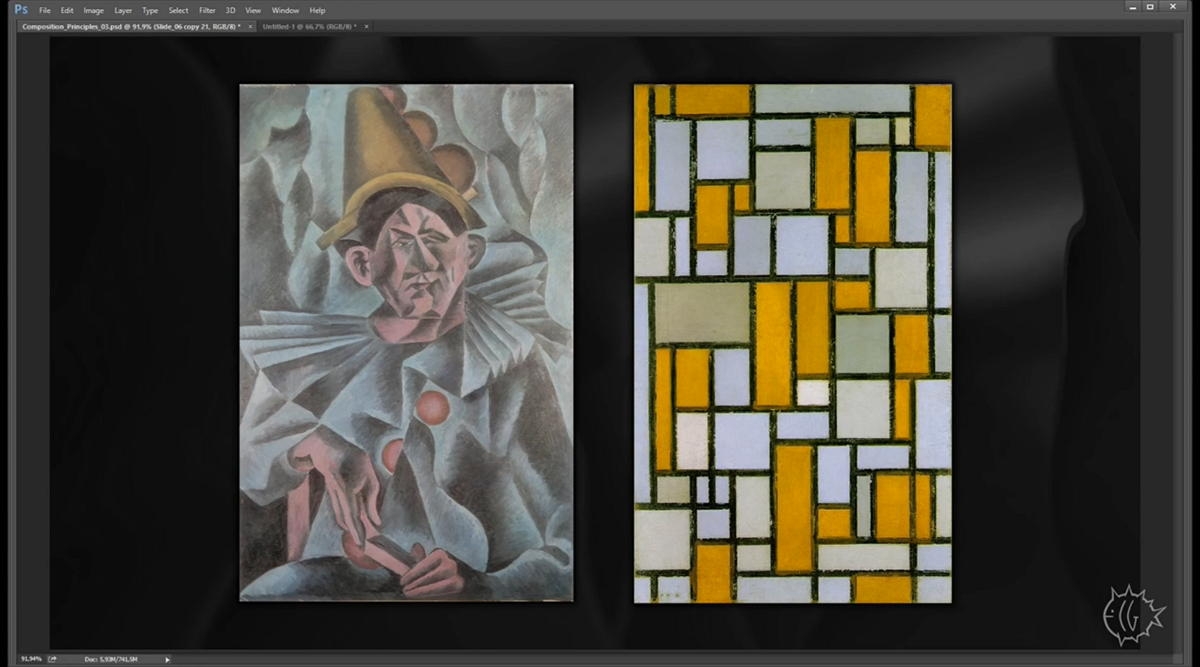Click the cubist Pierrot painting on the canvas
This screenshot has width=1200, height=667.
(x=406, y=342)
